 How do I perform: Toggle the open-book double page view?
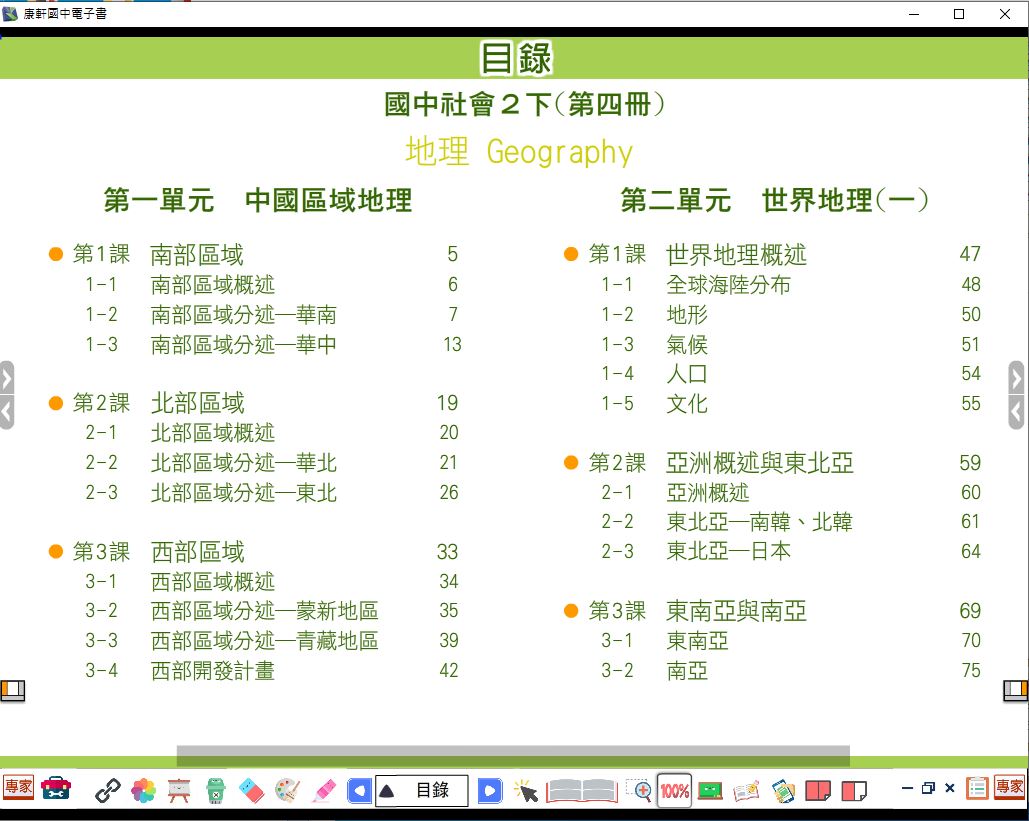[x=581, y=790]
